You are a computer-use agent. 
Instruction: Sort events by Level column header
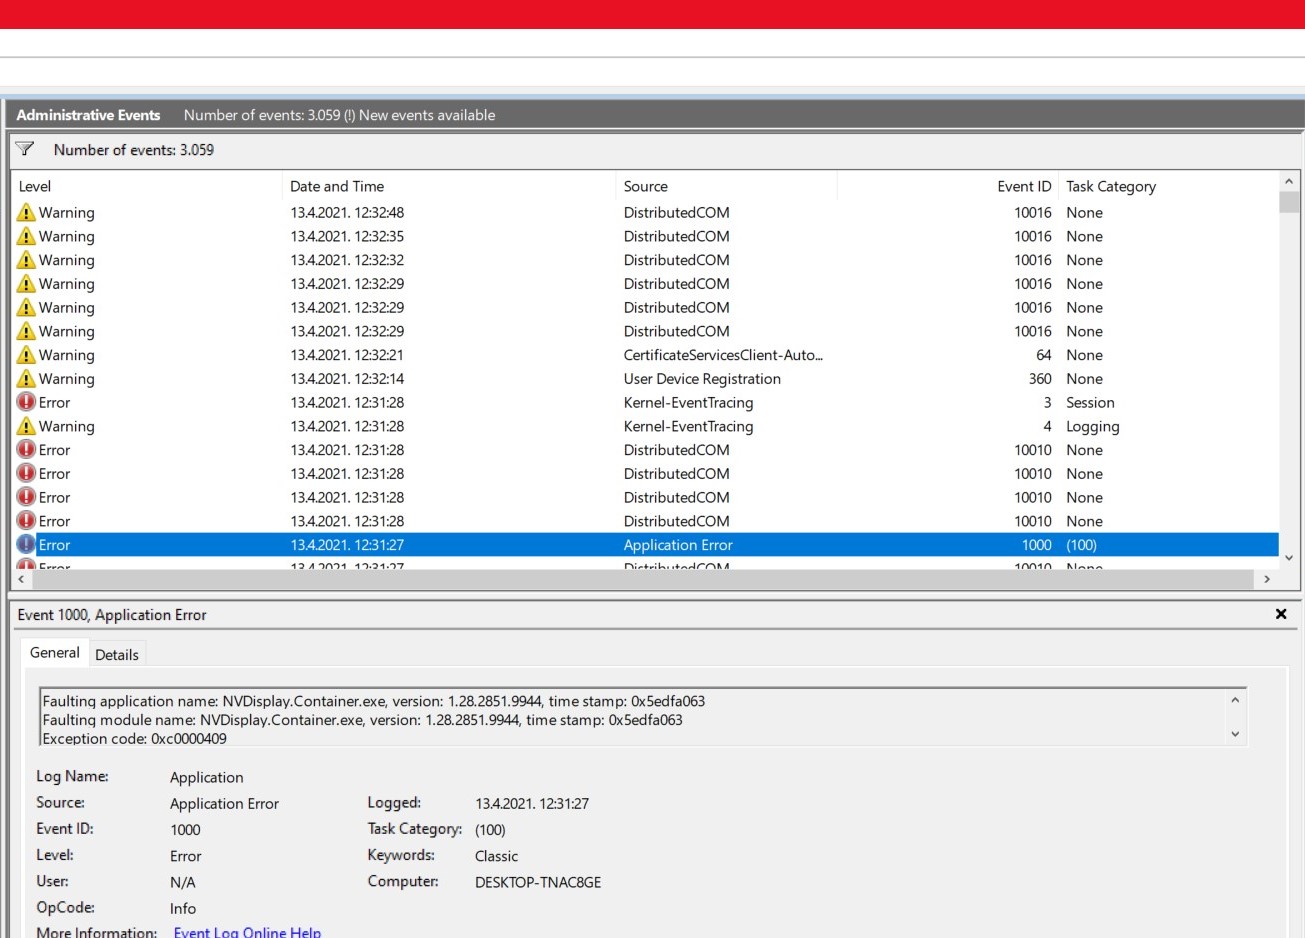coord(35,186)
